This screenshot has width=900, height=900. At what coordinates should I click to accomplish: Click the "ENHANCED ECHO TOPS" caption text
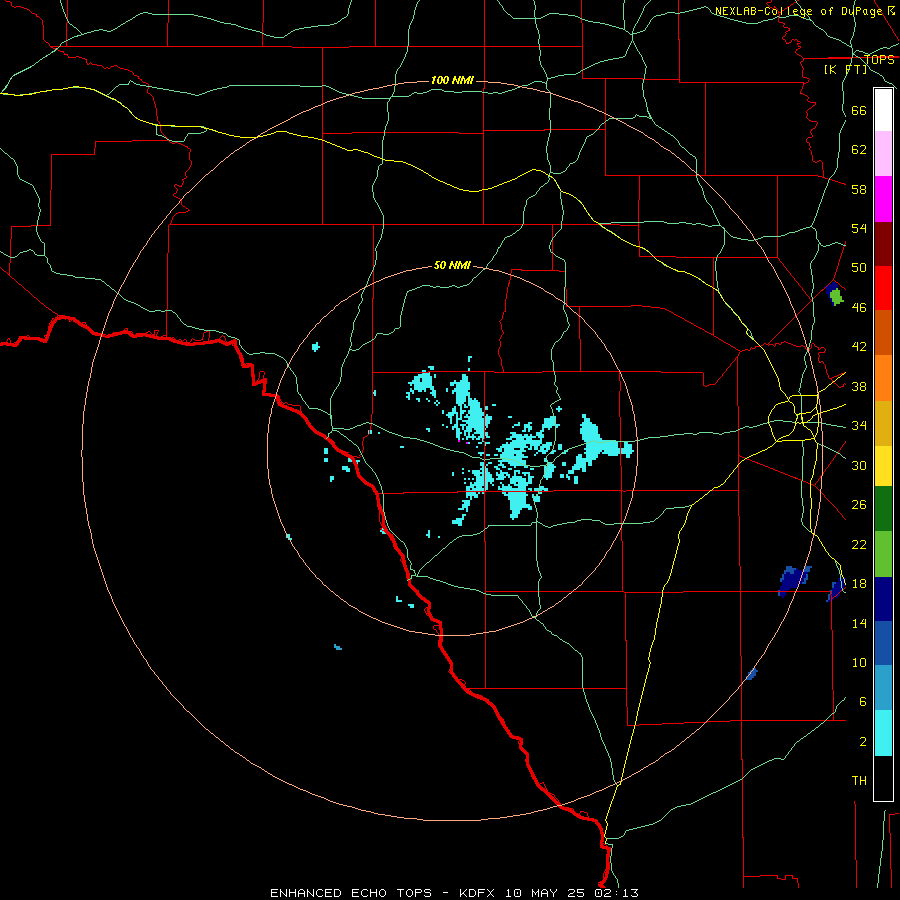click(351, 893)
